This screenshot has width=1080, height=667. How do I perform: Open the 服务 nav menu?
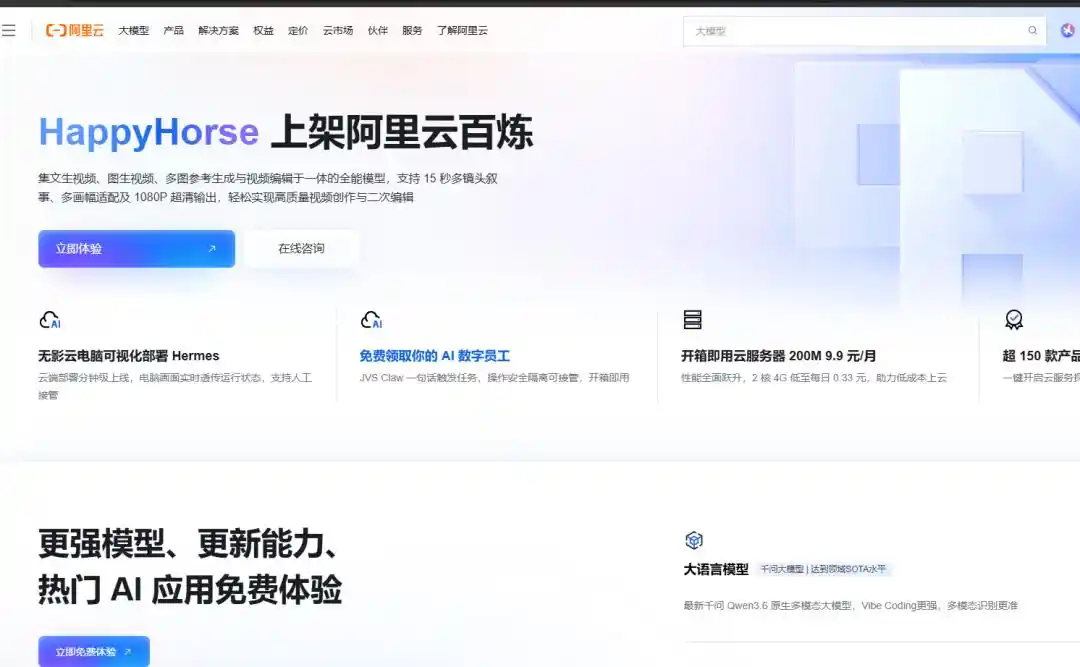tap(412, 30)
